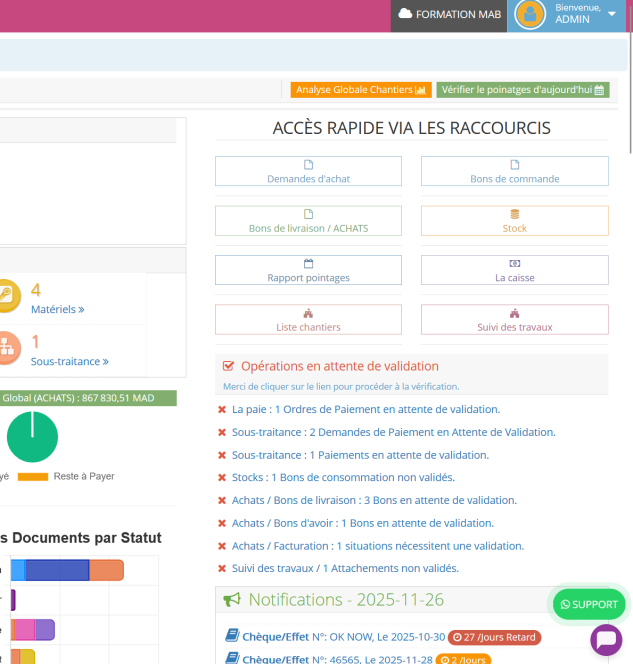Open La paie pending validation link
Screen dimensions: 633x664
pos(366,409)
